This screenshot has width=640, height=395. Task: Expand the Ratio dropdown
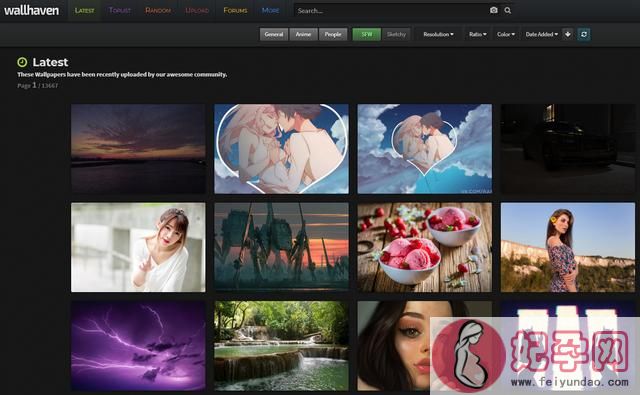point(478,34)
